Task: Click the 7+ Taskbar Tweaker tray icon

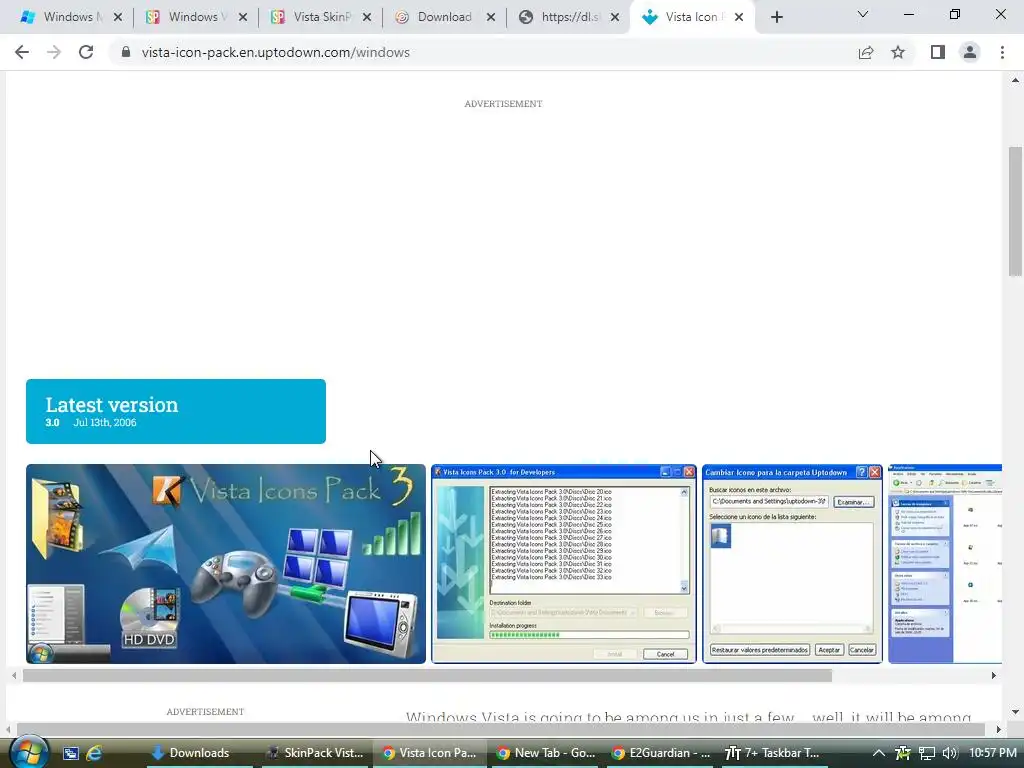Action: pyautogui.click(x=903, y=753)
